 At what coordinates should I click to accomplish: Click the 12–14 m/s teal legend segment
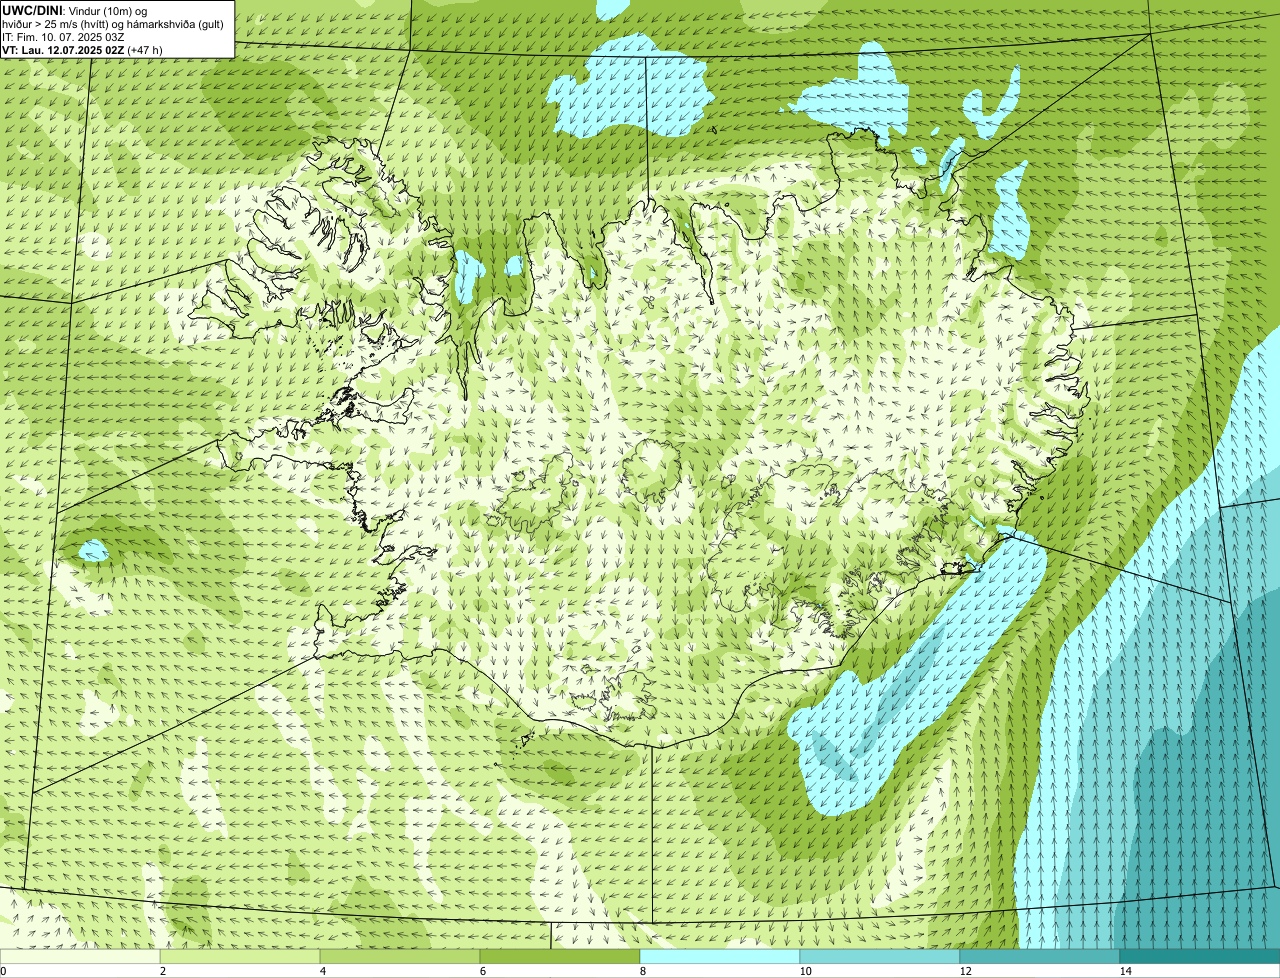[x=1040, y=956]
